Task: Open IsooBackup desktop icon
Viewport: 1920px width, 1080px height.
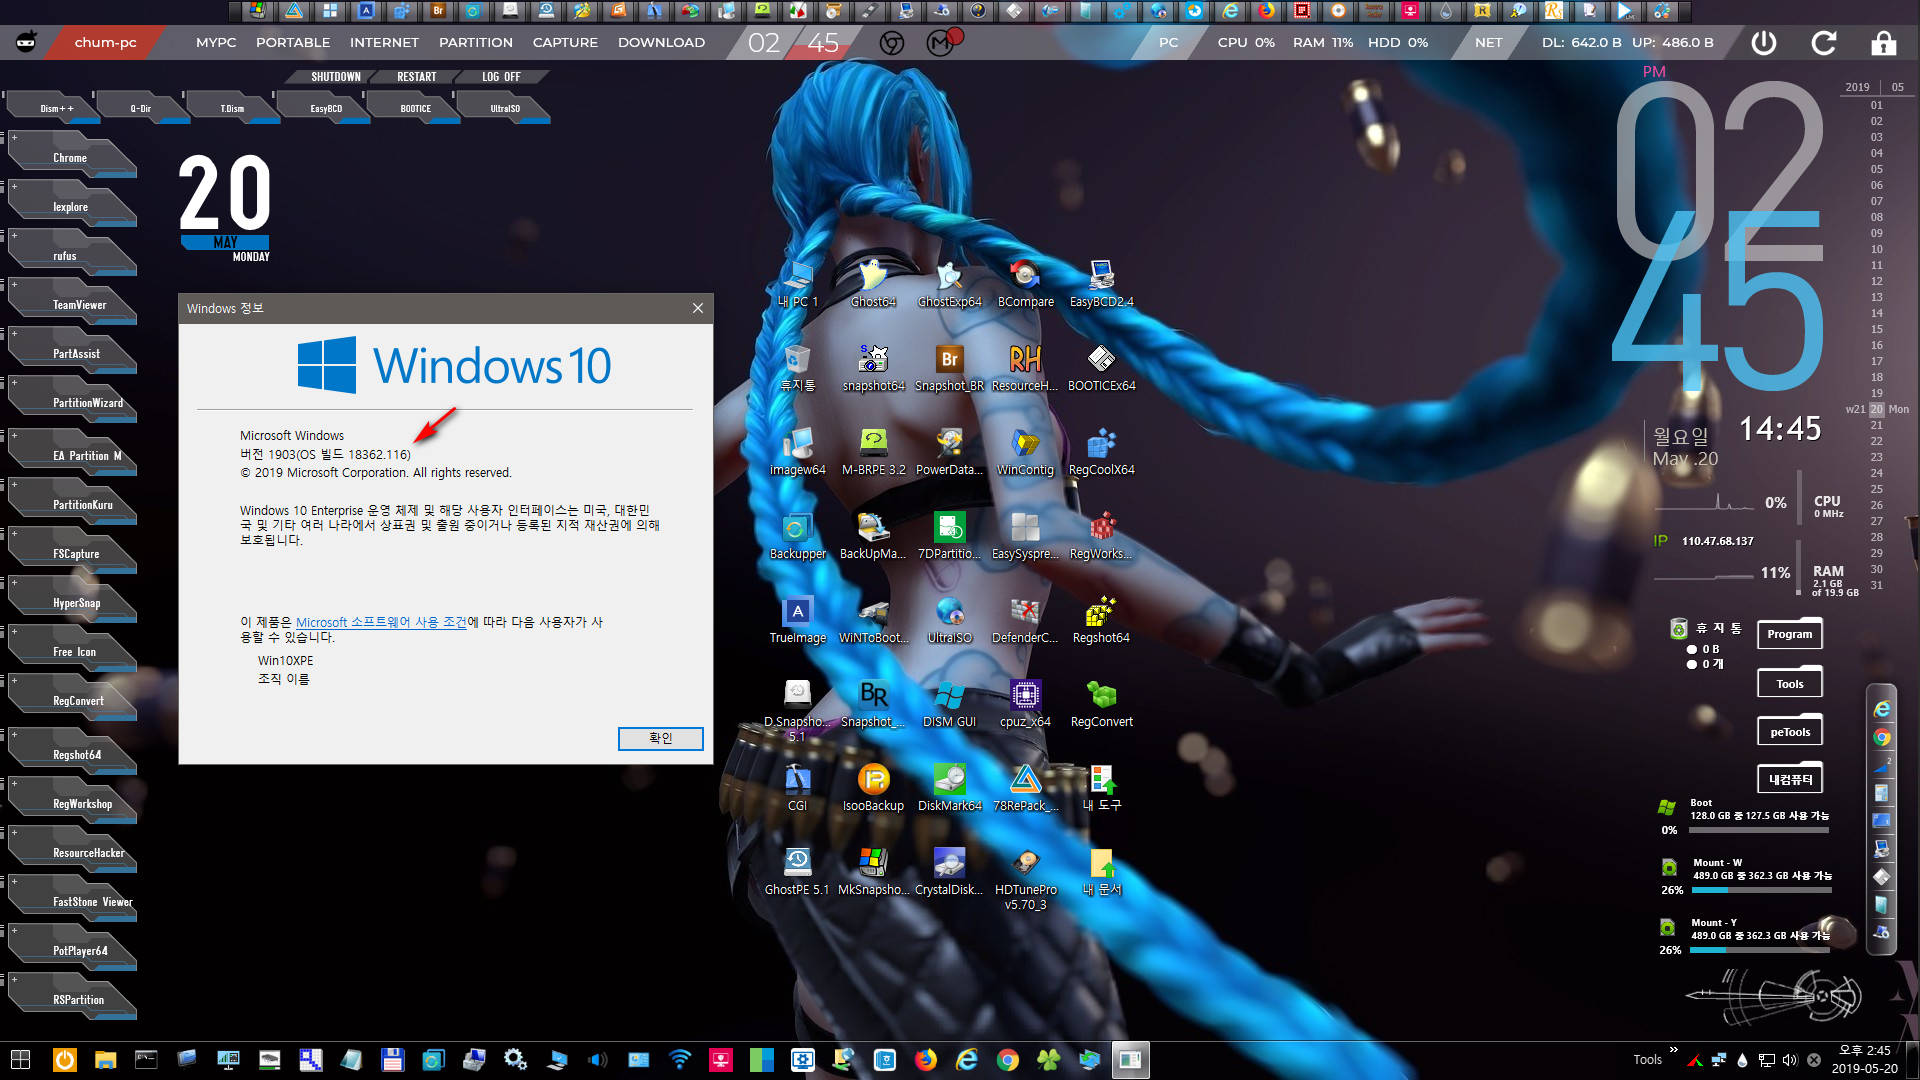Action: pos(873,787)
